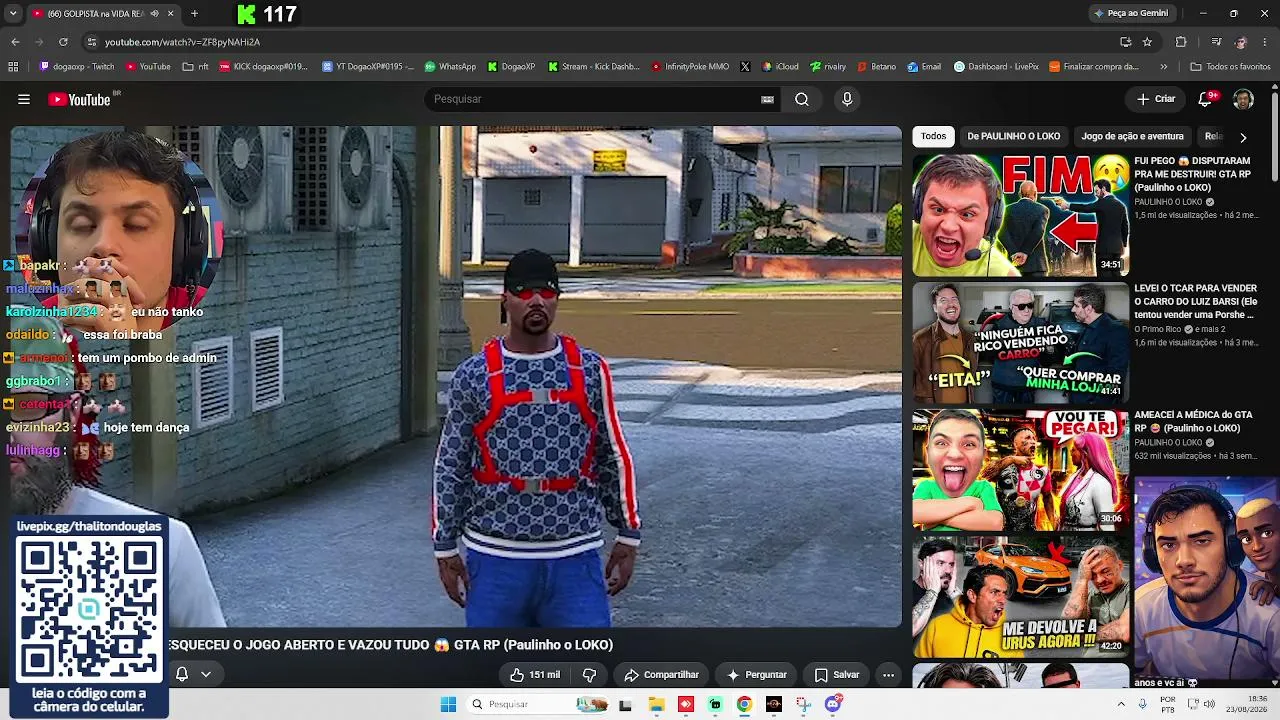This screenshot has height=720, width=1280.
Task: Open the tab search dropdown in Chrome
Action: coord(13,14)
